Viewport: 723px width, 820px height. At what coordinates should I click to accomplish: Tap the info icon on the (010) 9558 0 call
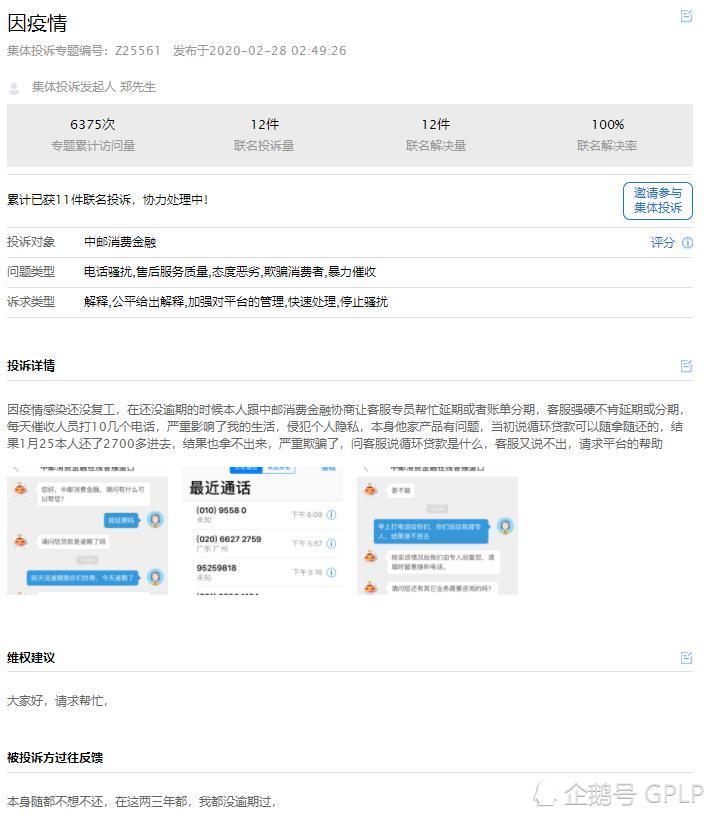331,515
